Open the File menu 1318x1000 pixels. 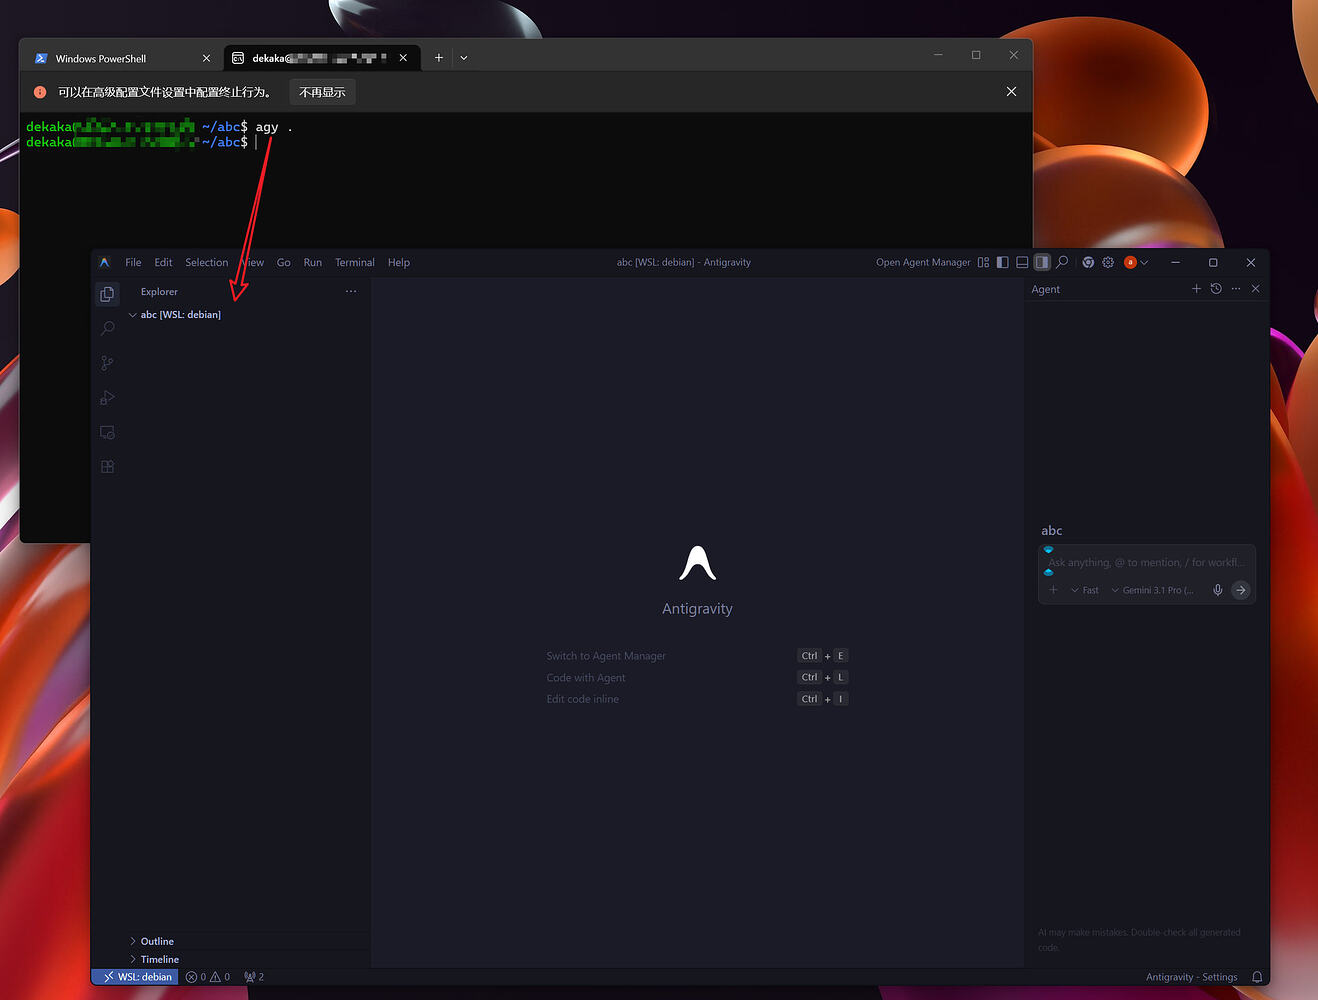pos(133,262)
